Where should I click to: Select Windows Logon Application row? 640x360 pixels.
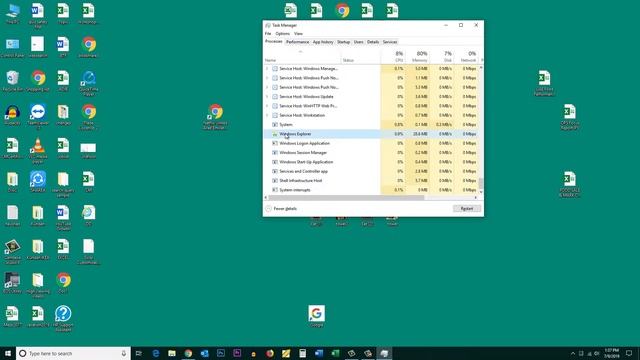point(371,143)
